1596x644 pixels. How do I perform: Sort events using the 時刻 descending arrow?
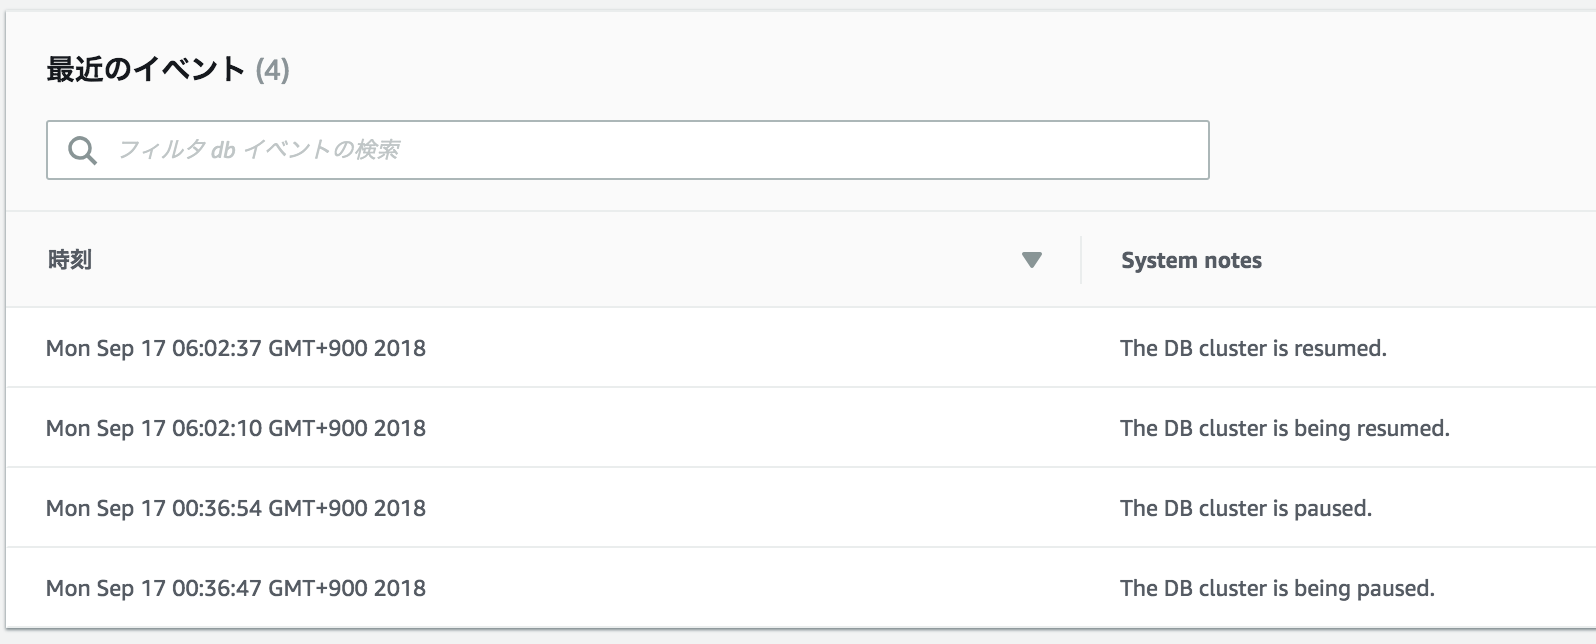click(x=1032, y=260)
